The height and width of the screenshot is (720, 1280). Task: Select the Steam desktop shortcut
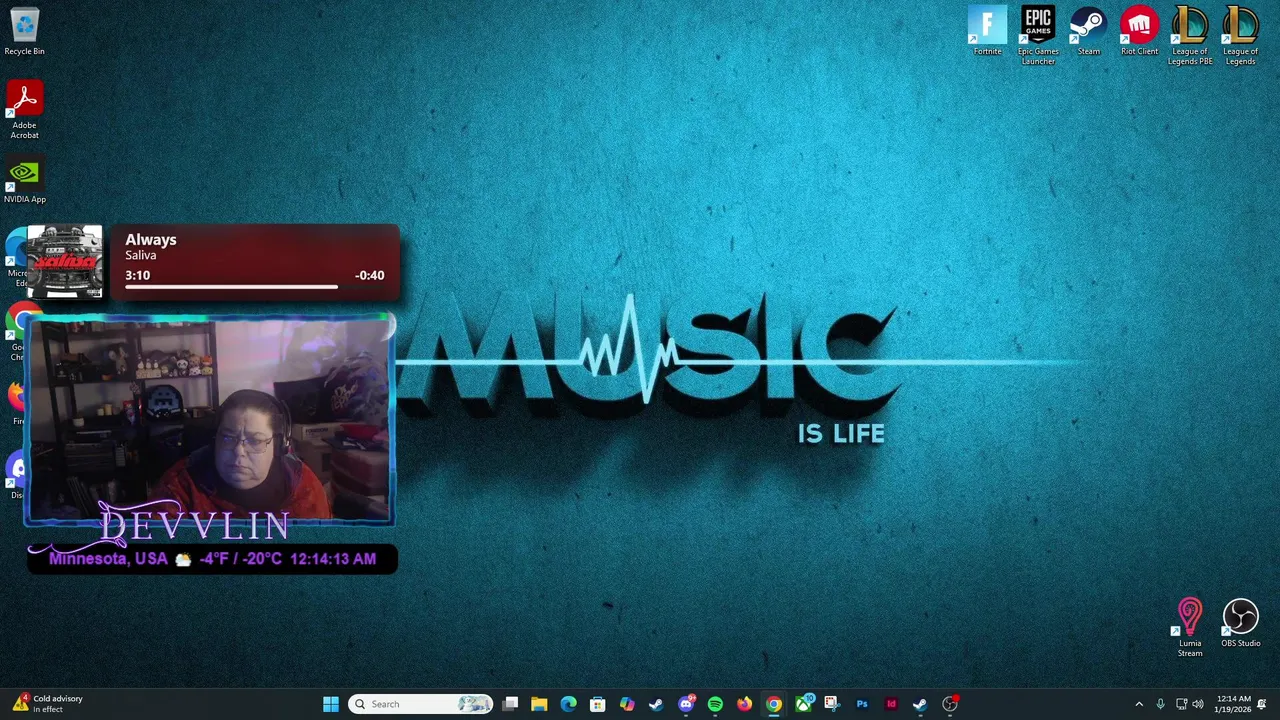[1088, 31]
